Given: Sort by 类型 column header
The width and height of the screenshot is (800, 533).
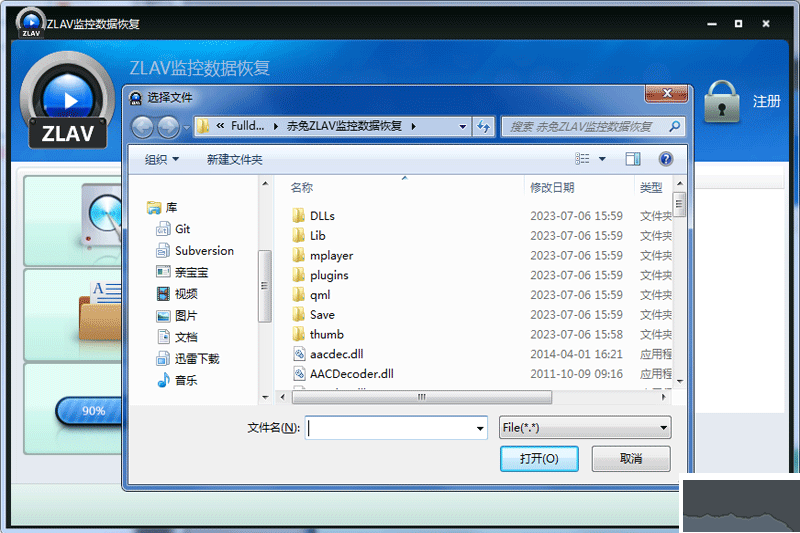Looking at the screenshot, I should click(651, 188).
